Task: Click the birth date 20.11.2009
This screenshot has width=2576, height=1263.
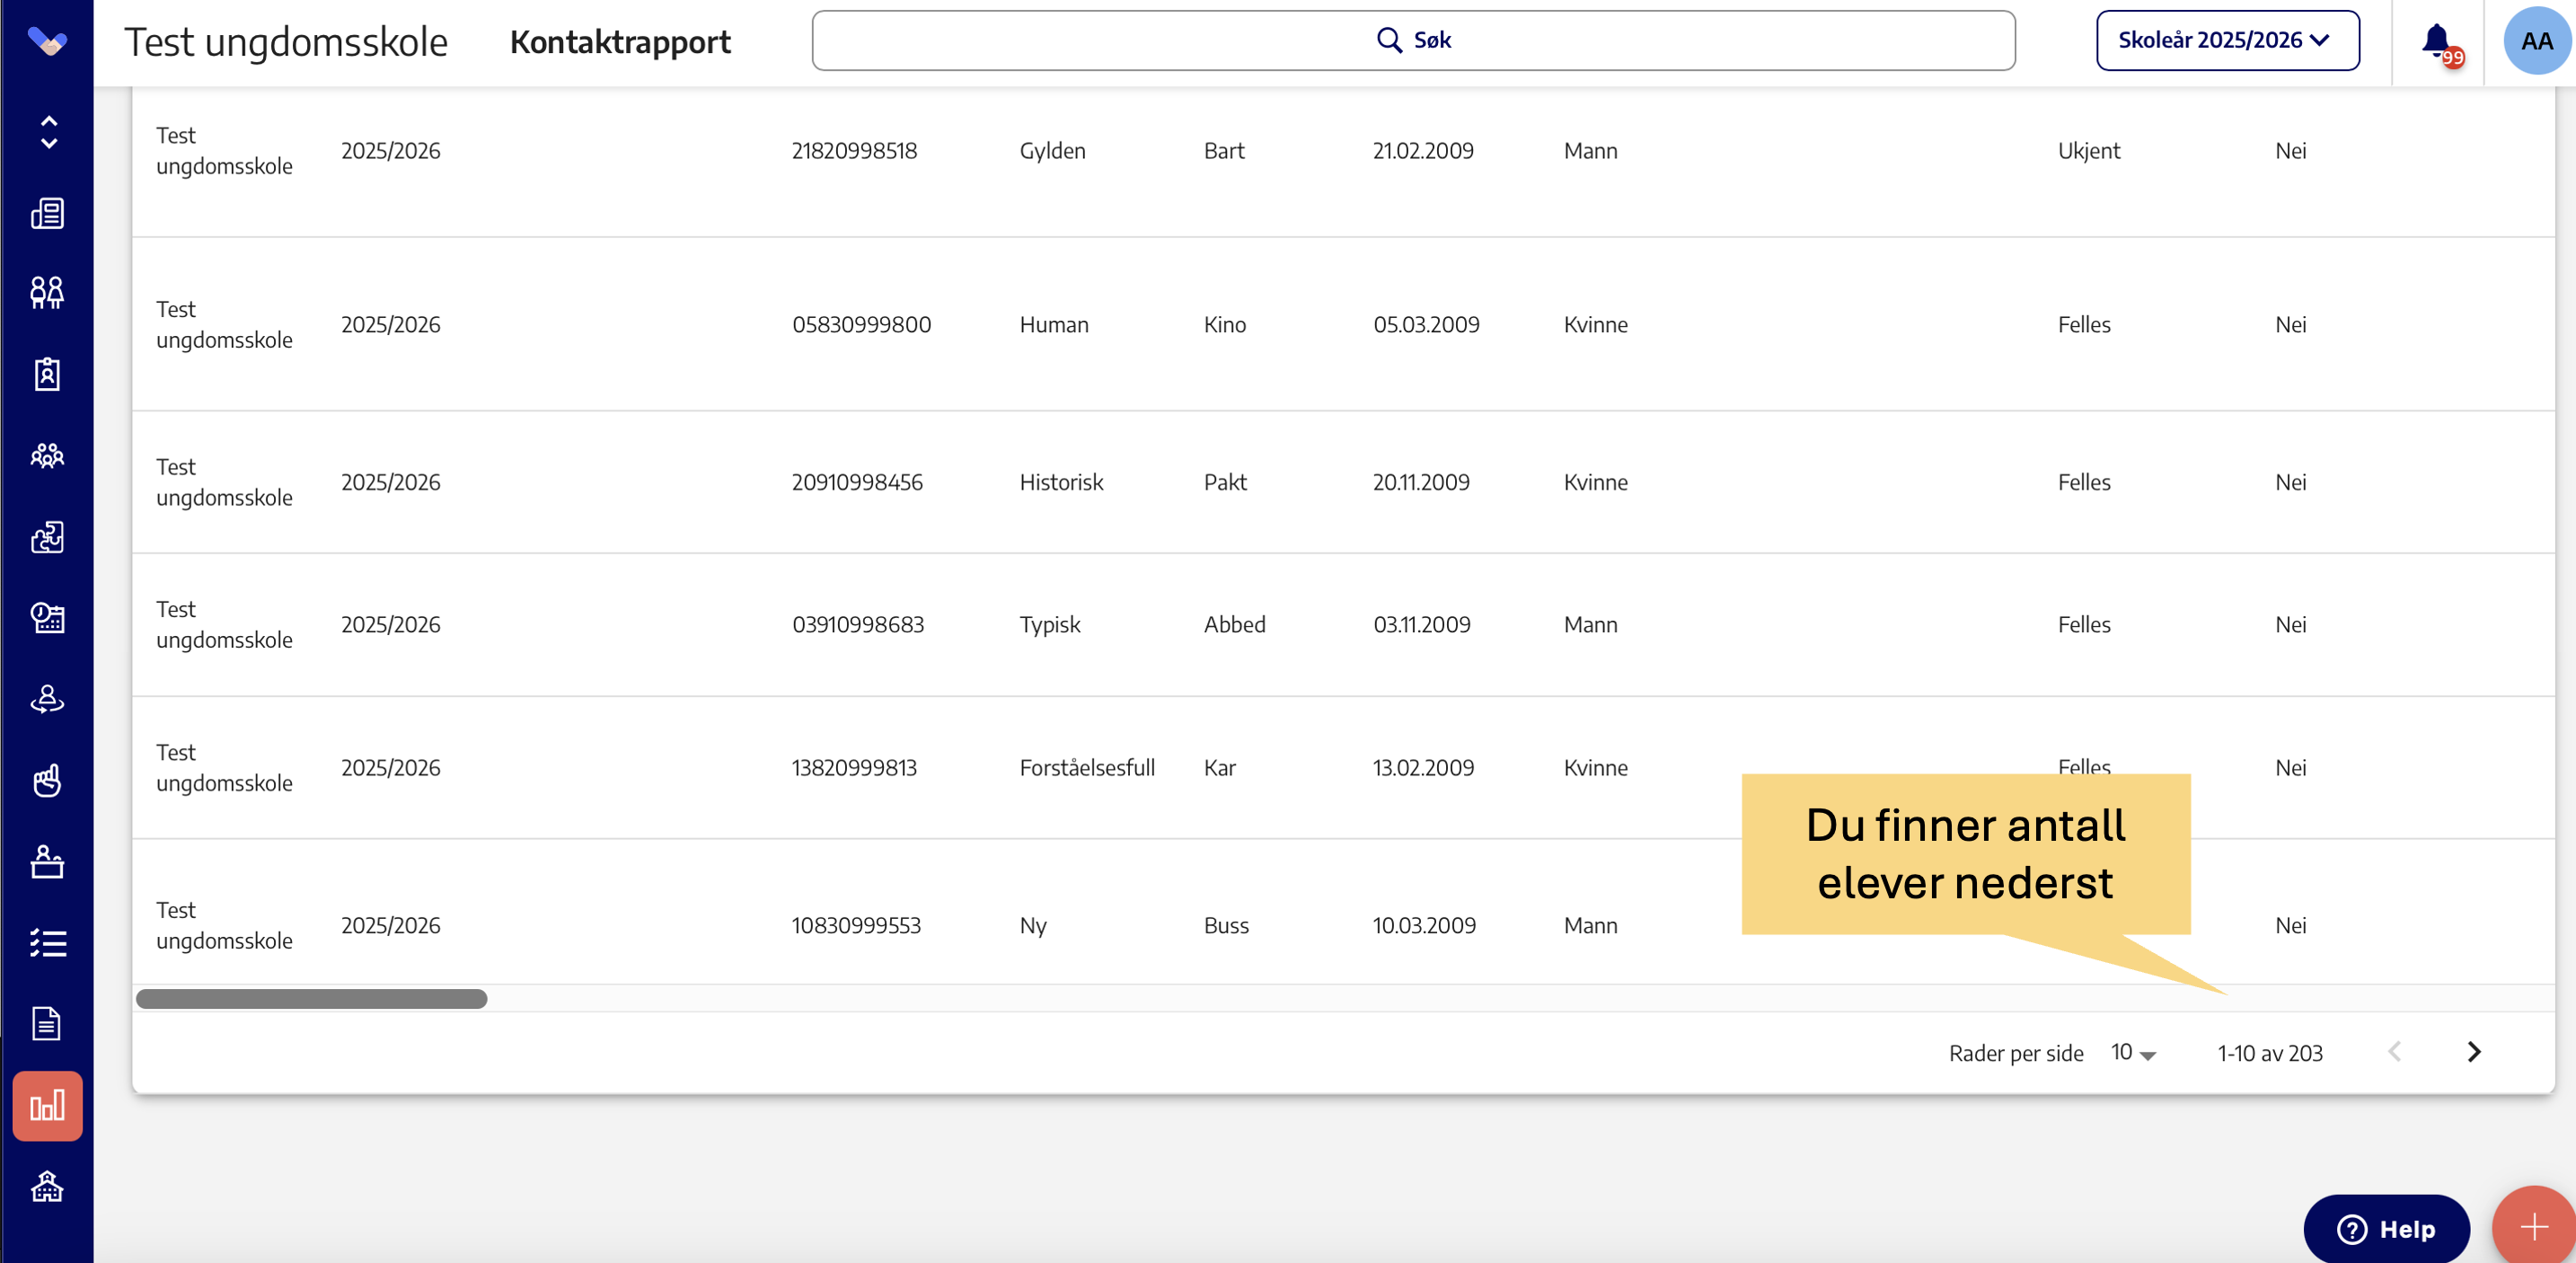Action: pyautogui.click(x=1421, y=483)
